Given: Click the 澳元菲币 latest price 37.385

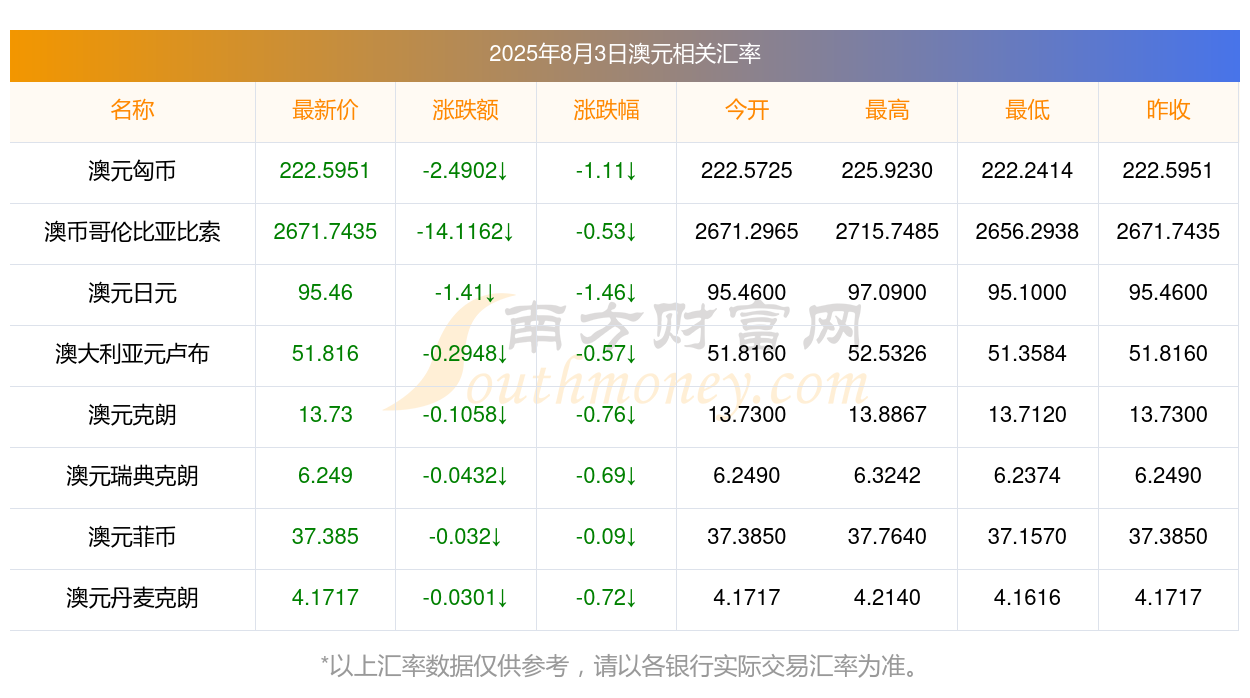Looking at the screenshot, I should coord(325,537).
